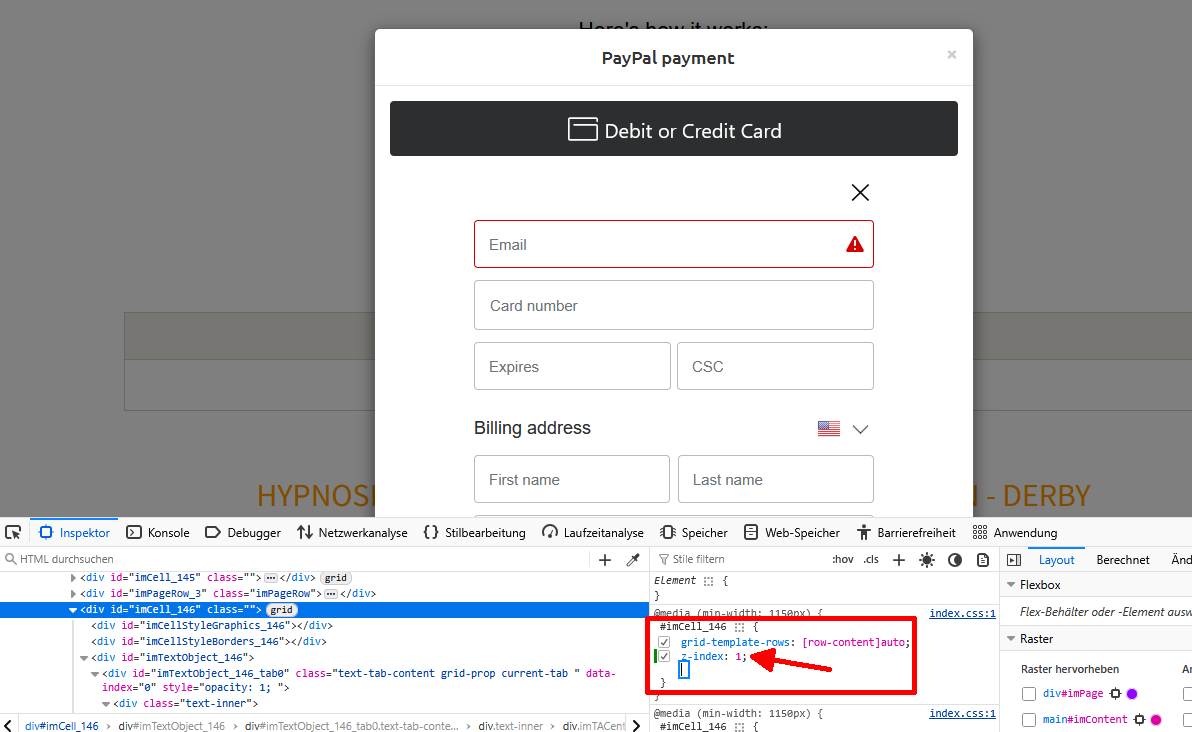Click the purple color swatch for div#imPage
Image resolution: width=1192 pixels, height=732 pixels.
1132,694
